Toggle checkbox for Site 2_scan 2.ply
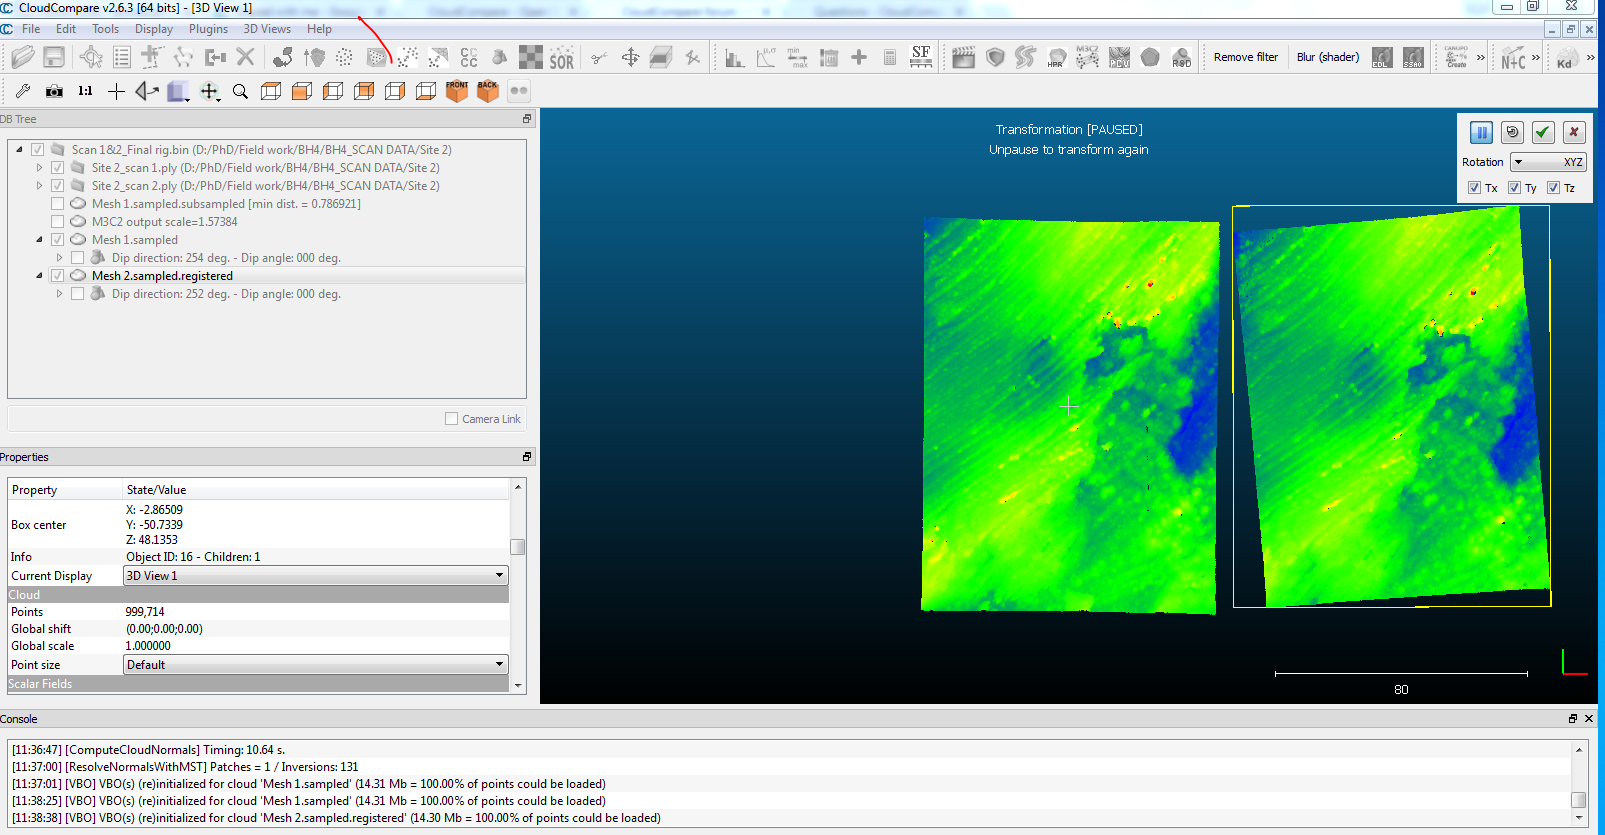This screenshot has width=1605, height=835. pyautogui.click(x=57, y=186)
